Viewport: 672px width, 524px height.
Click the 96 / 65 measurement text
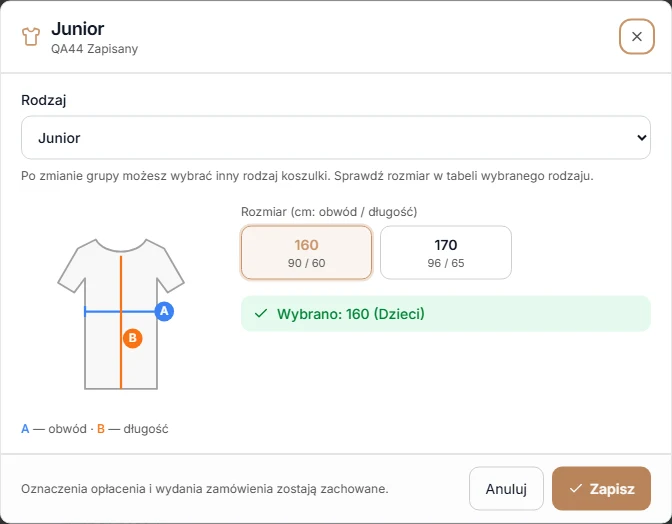coord(446,263)
